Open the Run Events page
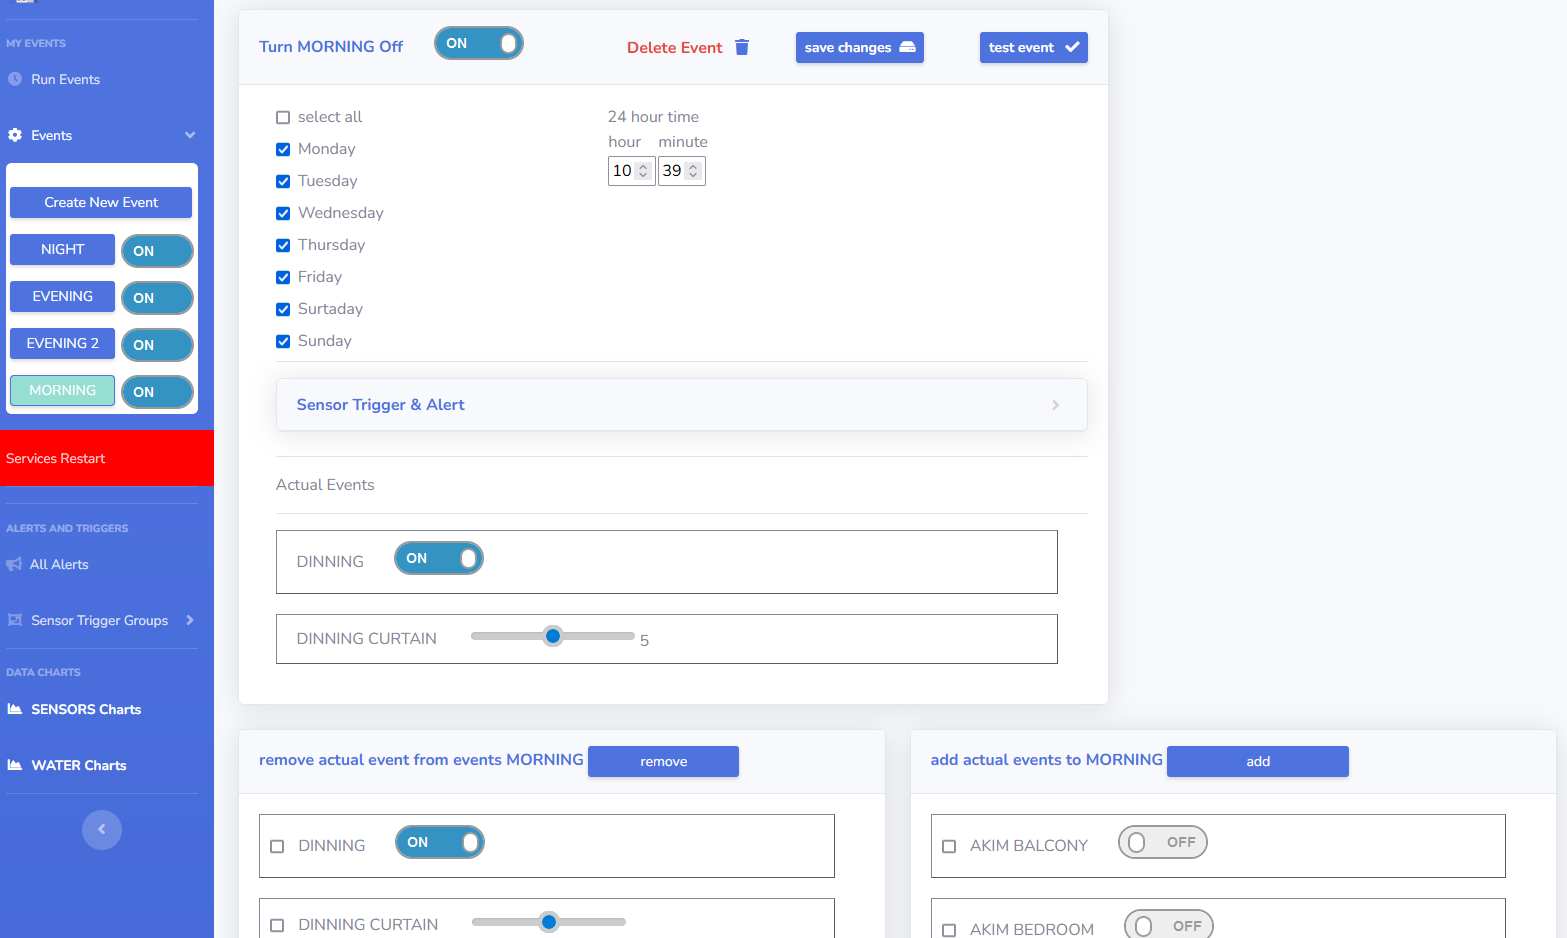 [x=65, y=79]
